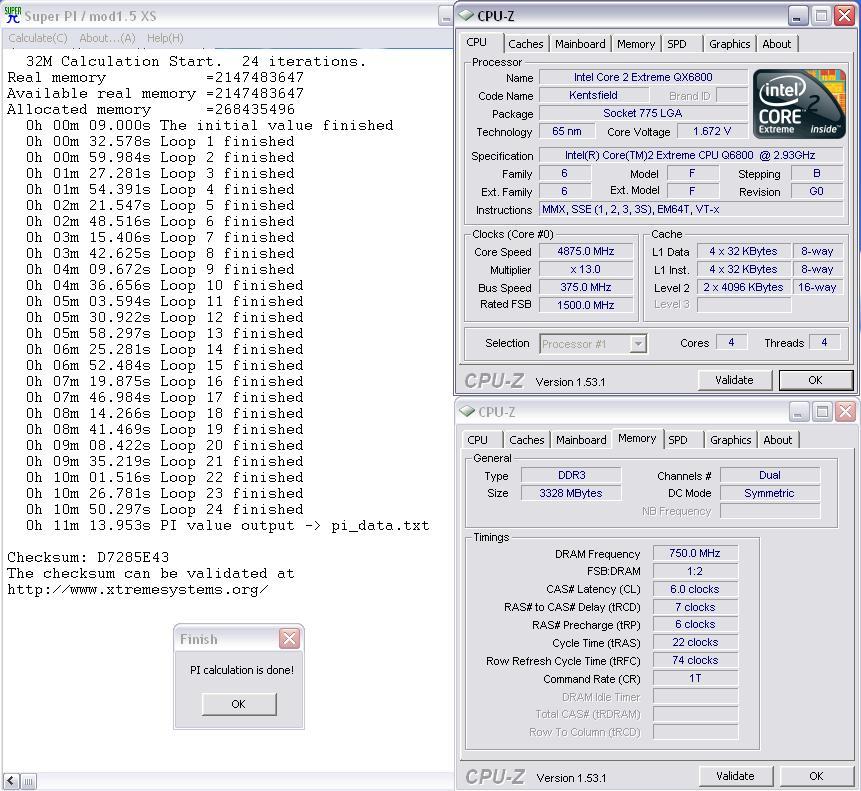Open Graphics tab in lower CPU-Z window
This screenshot has width=861, height=791.
[x=730, y=440]
